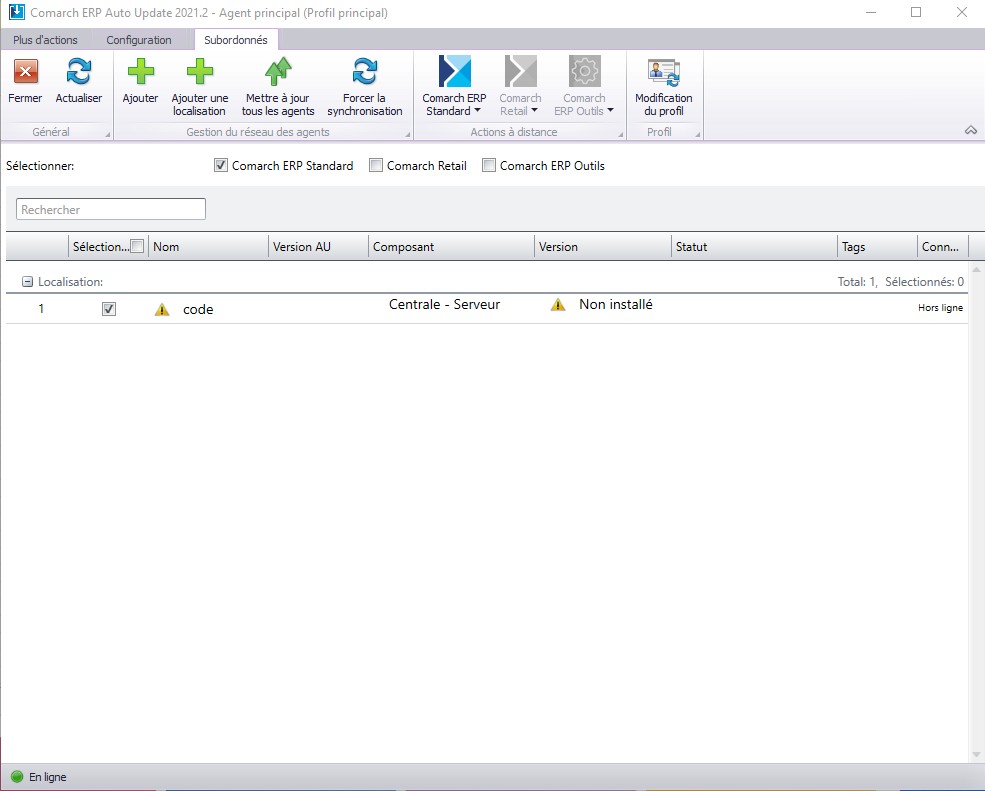
Task: Check the Comarch ERP Outils filter
Action: click(x=489, y=165)
